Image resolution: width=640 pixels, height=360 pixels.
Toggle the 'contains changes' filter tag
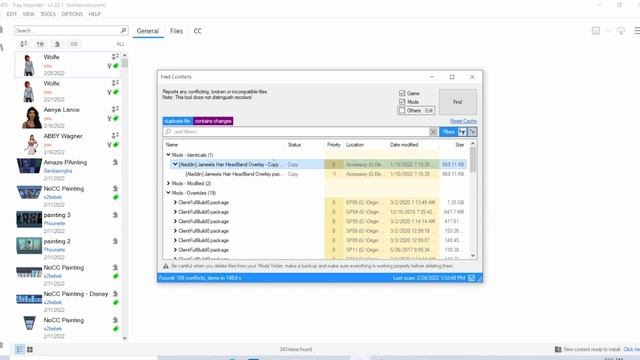pos(213,121)
